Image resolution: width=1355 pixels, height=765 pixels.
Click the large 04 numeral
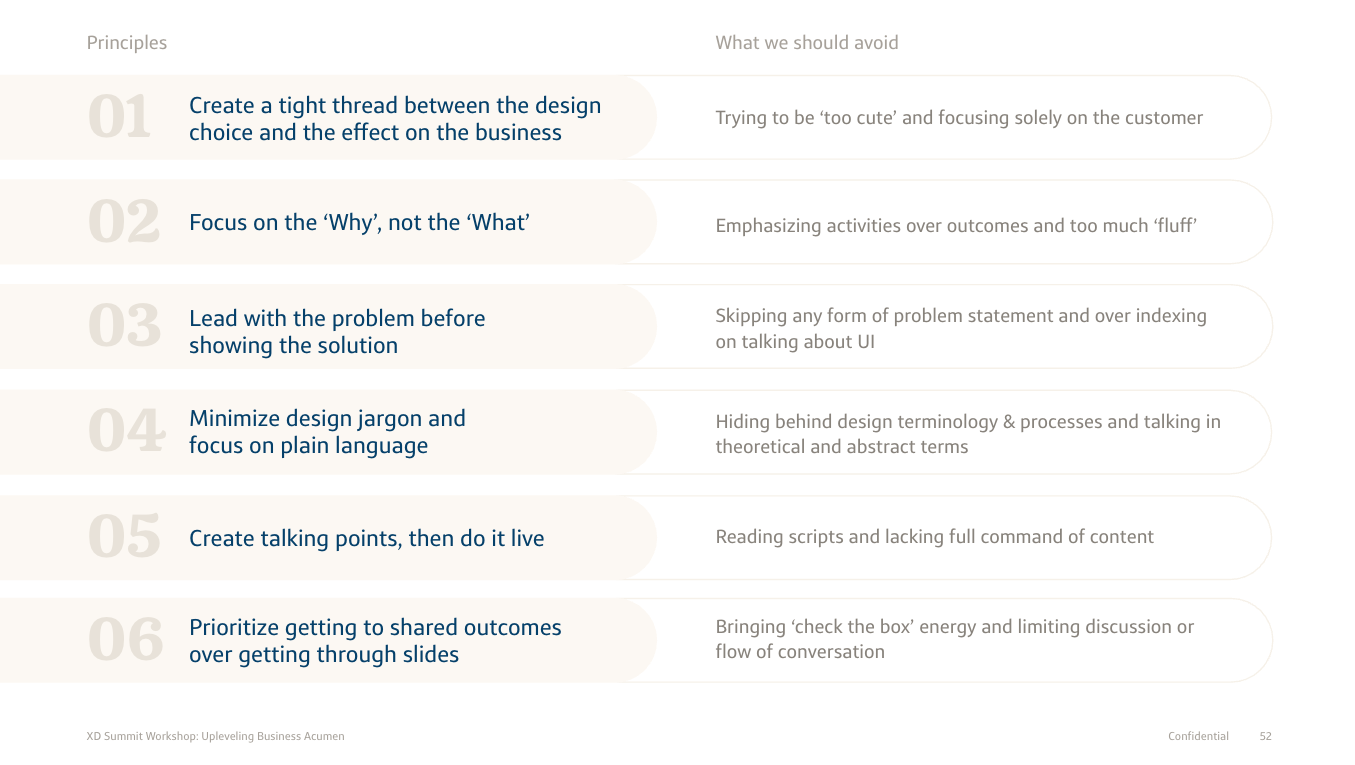coord(125,431)
